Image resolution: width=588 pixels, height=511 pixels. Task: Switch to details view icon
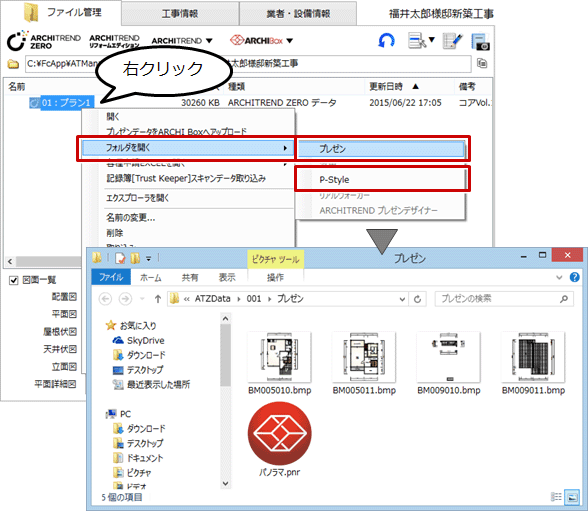click(556, 497)
